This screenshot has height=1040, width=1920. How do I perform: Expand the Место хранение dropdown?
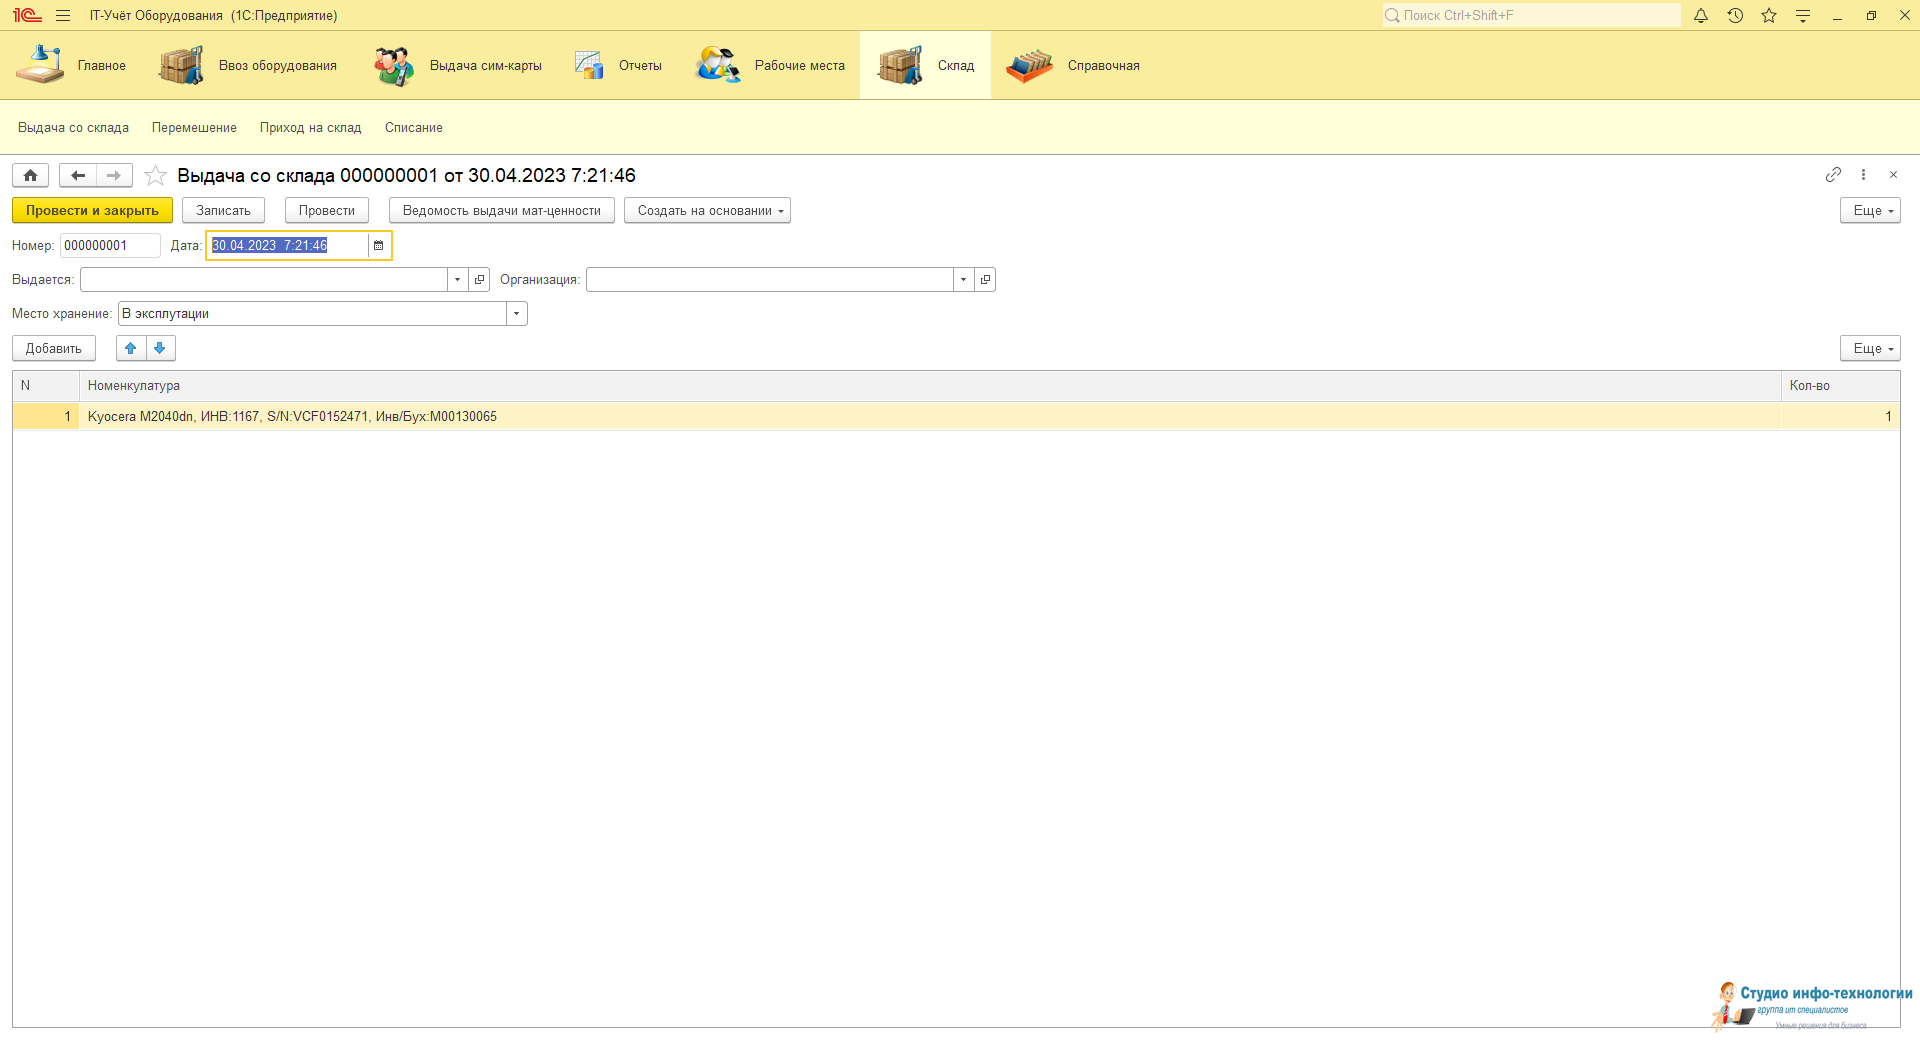coord(517,314)
